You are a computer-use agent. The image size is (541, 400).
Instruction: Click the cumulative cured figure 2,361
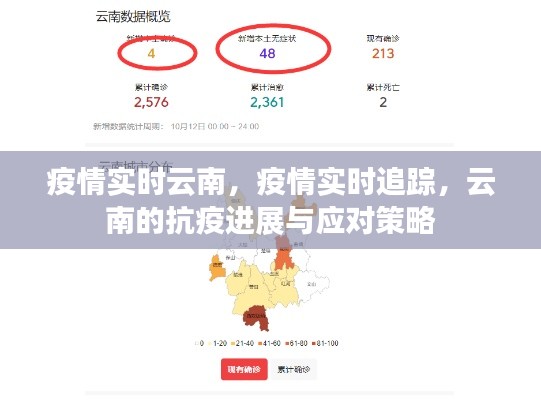pyautogui.click(x=267, y=102)
